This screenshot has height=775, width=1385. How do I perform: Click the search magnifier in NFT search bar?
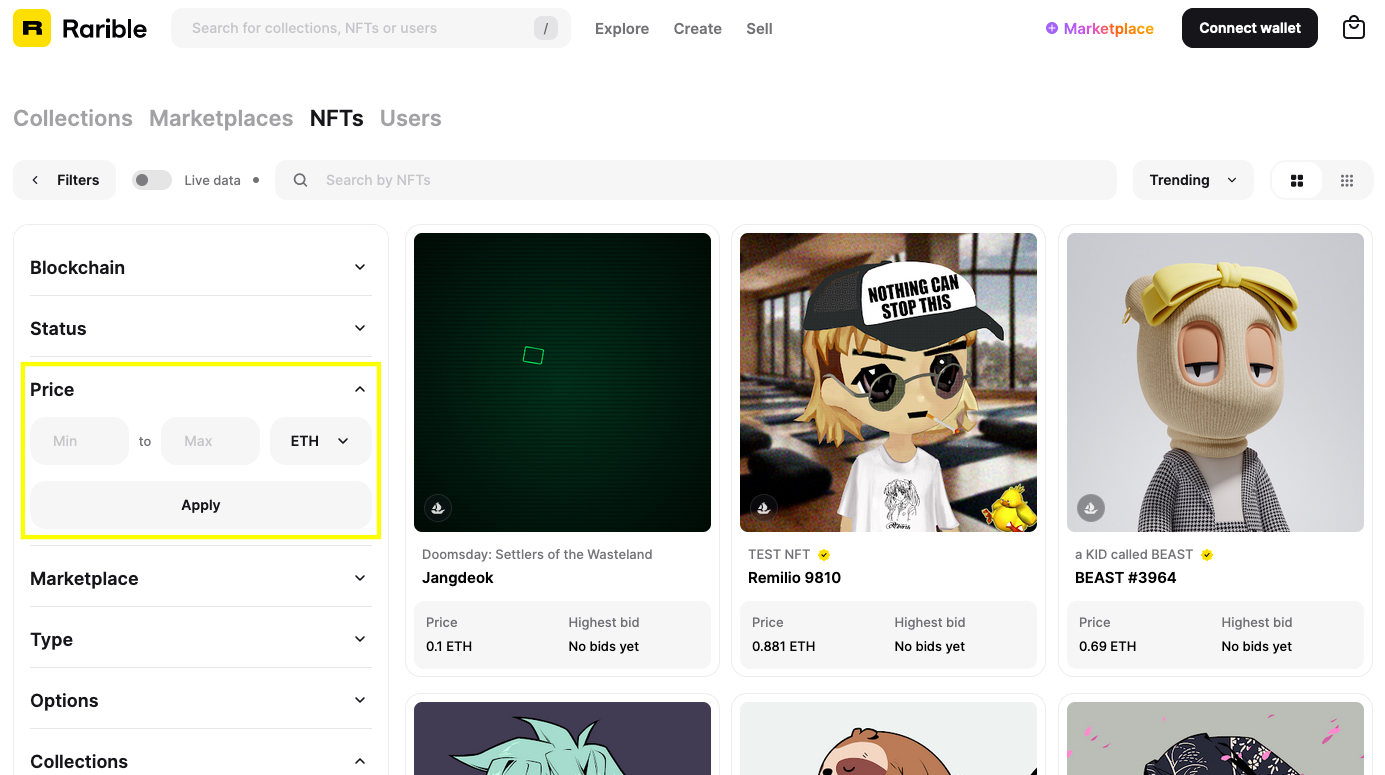point(300,180)
